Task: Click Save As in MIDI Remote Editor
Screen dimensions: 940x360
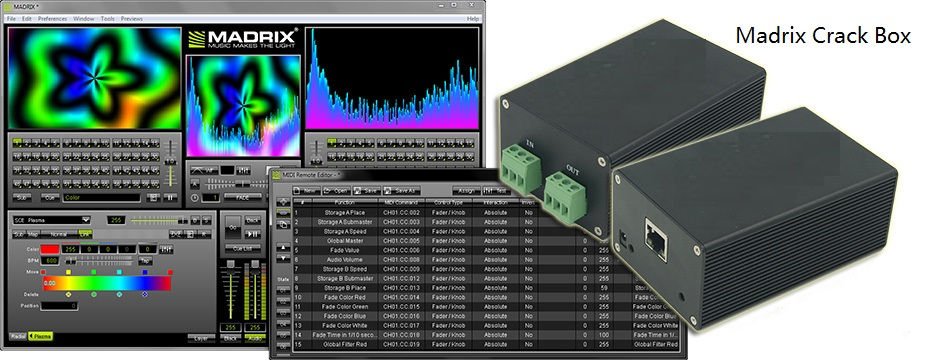Action: (x=402, y=190)
